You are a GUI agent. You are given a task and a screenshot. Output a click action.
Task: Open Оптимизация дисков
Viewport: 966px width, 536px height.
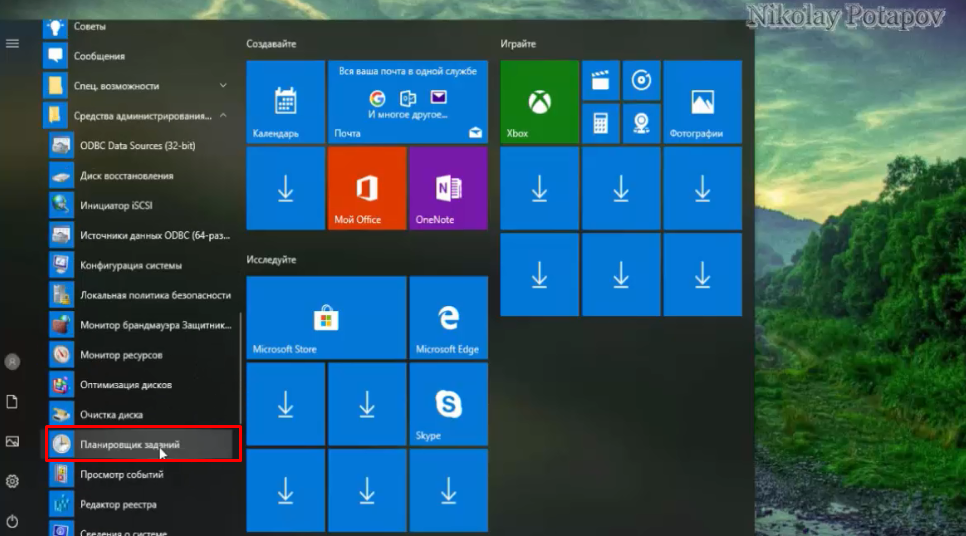click(x=141, y=385)
